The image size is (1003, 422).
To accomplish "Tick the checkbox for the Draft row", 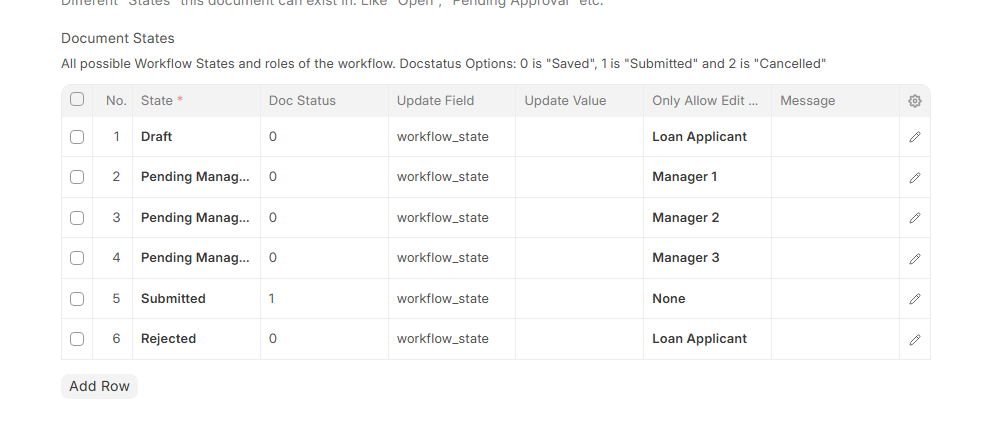I will pyautogui.click(x=77, y=137).
